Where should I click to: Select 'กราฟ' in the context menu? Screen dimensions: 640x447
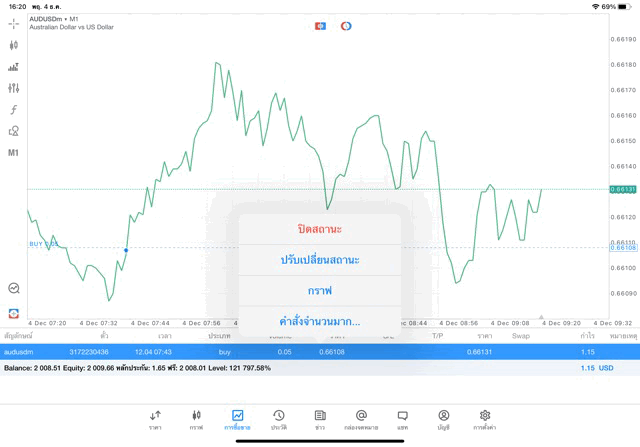[320, 291]
